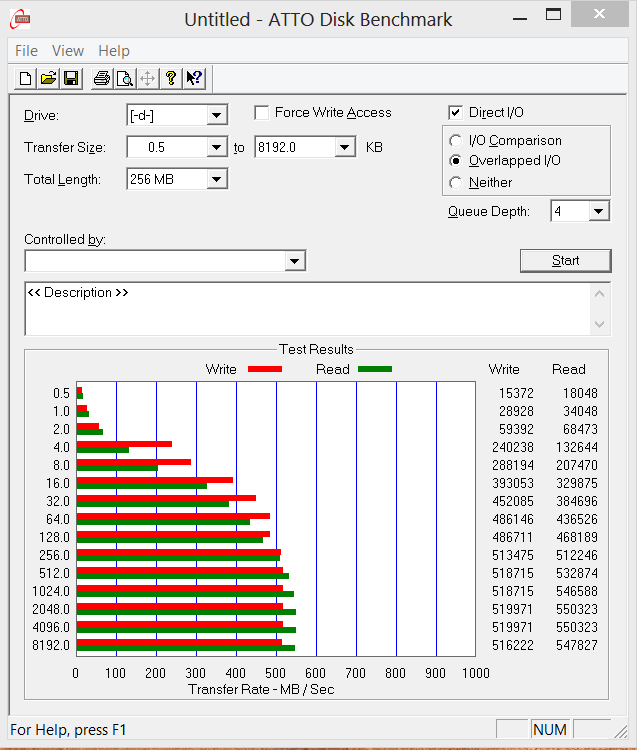Enable the Force Write Access checkbox

pyautogui.click(x=262, y=113)
